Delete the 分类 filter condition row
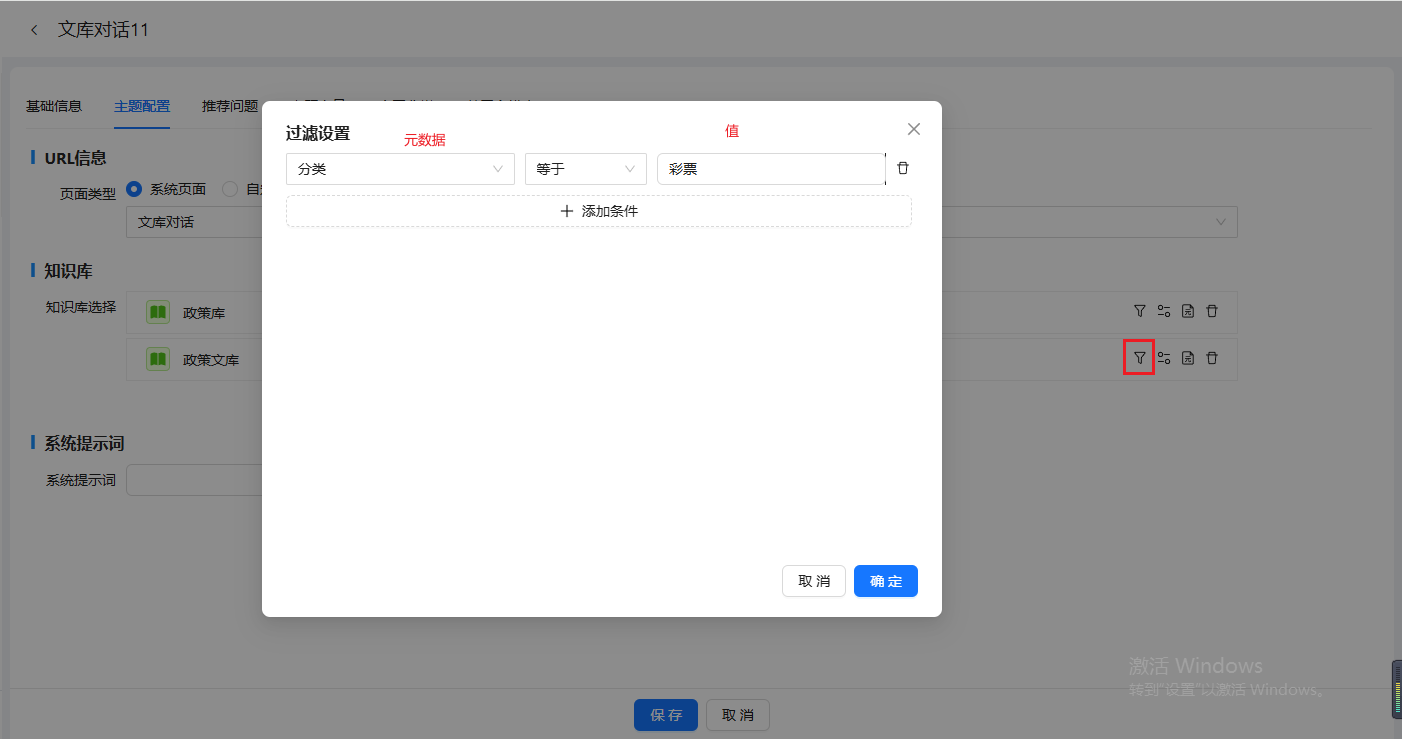 point(903,168)
